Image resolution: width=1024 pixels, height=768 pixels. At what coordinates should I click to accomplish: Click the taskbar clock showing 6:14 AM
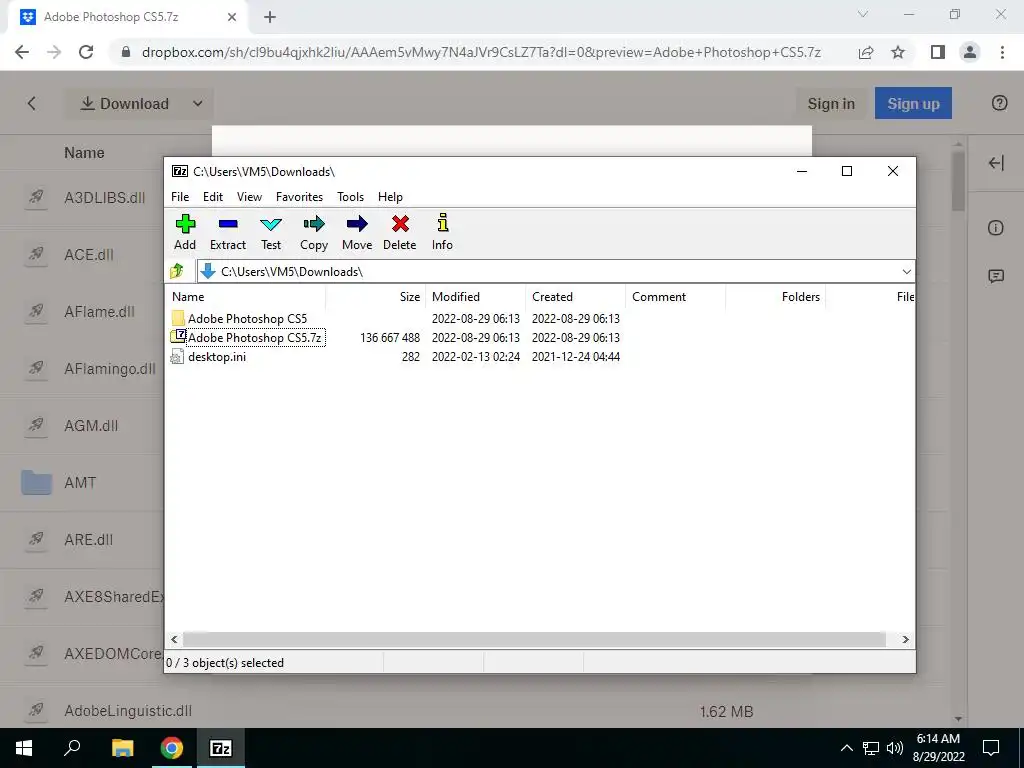tap(938, 748)
